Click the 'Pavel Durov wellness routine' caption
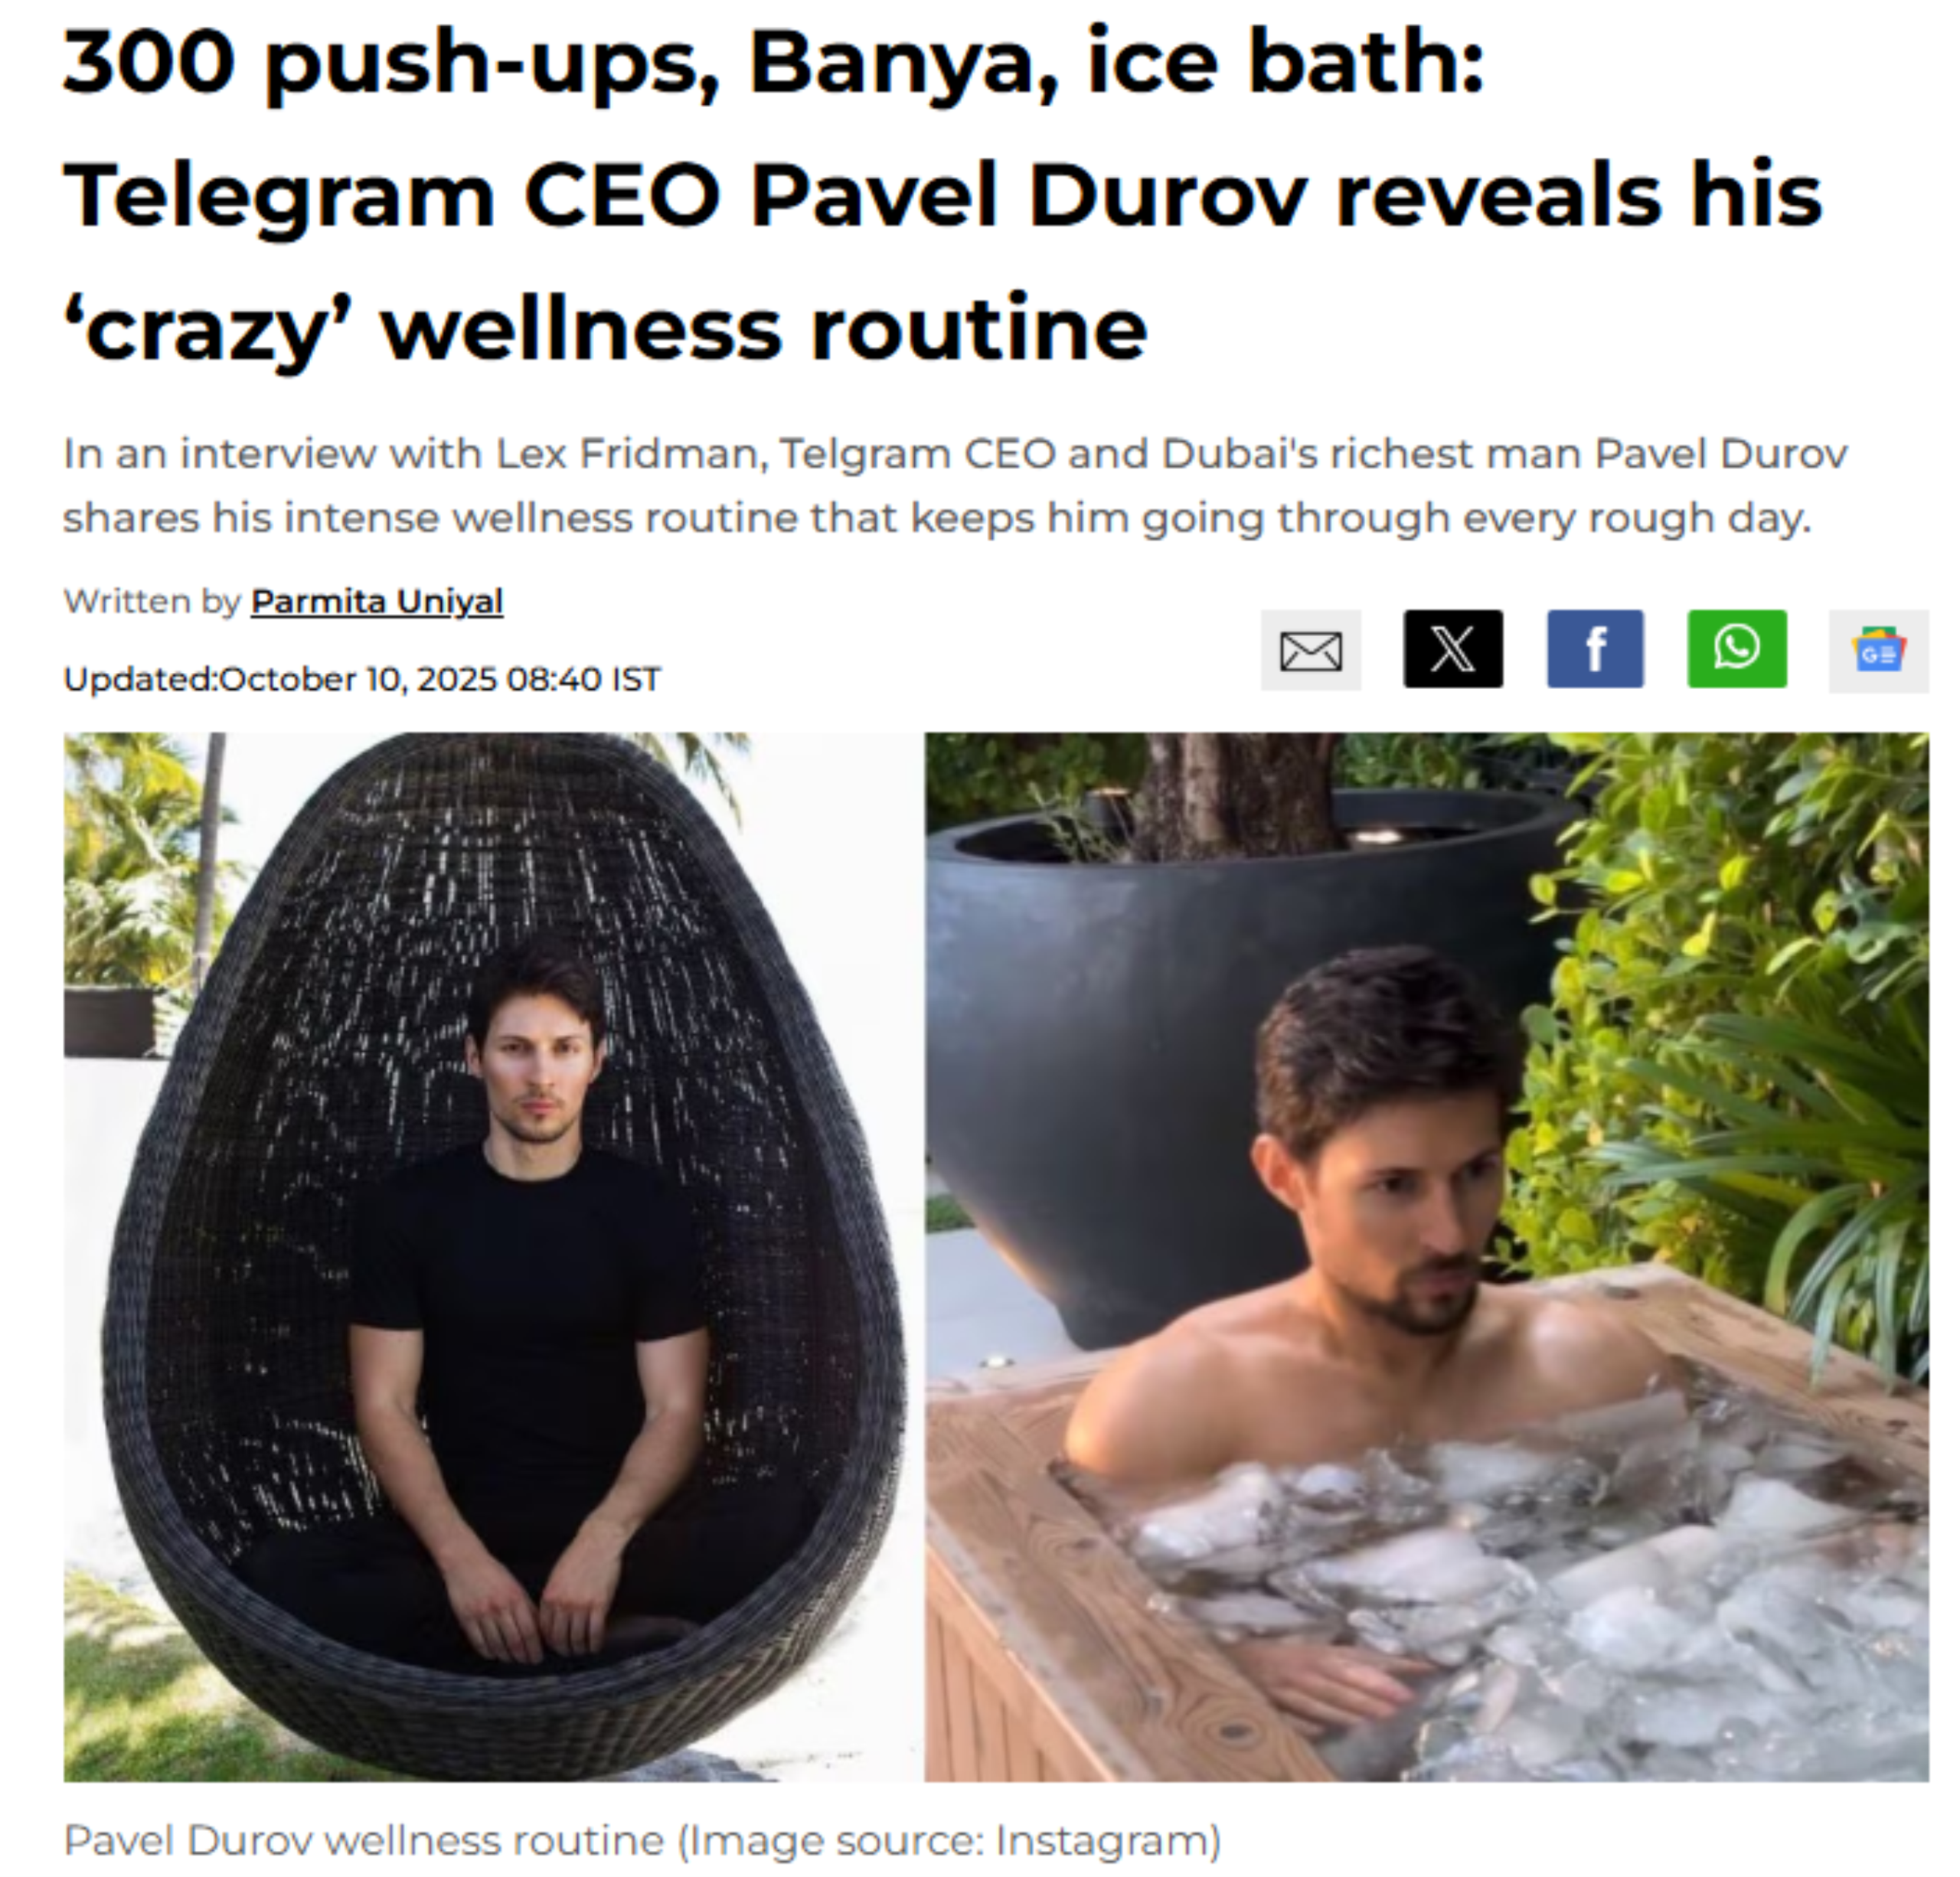Viewport: 1960px width, 1877px height. coord(365,1839)
